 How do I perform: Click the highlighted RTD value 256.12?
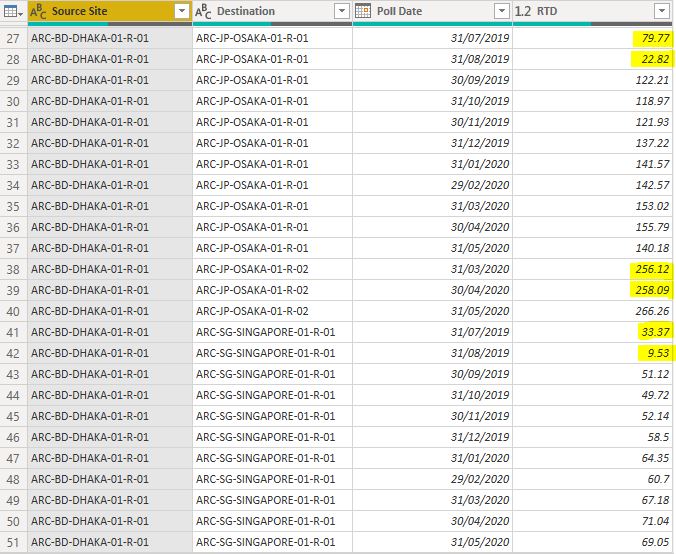click(653, 269)
